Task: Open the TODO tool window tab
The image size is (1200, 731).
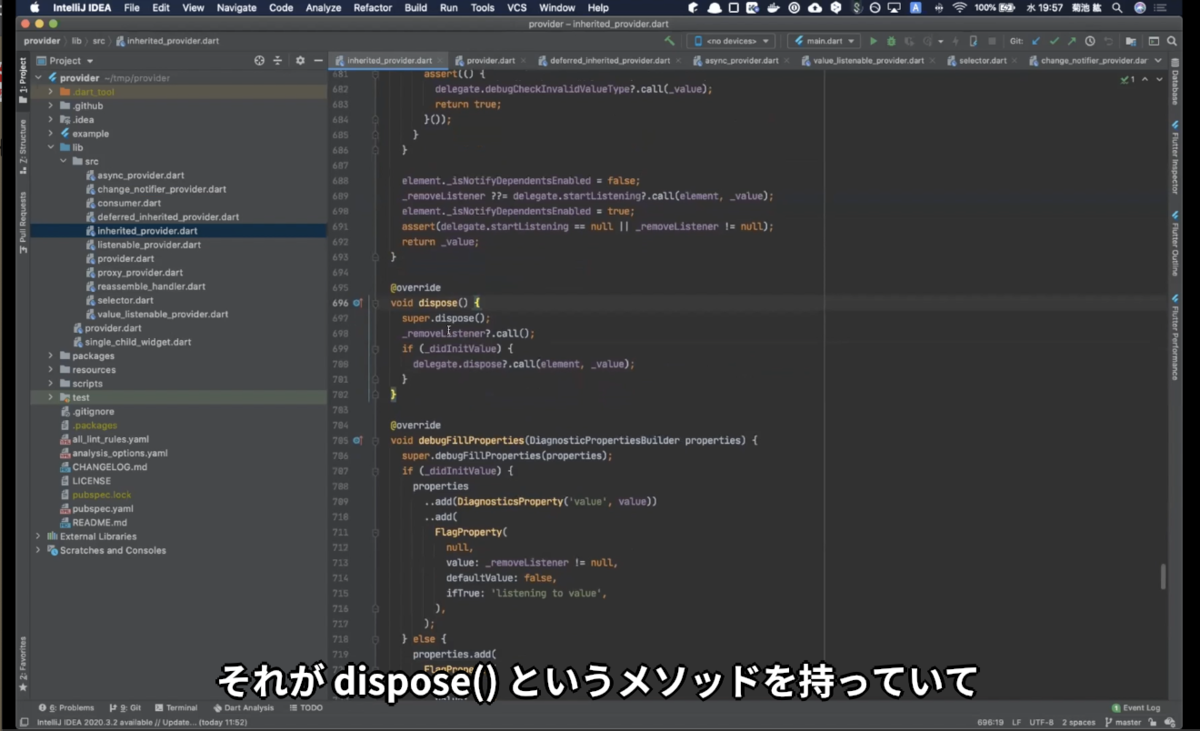Action: (x=306, y=707)
